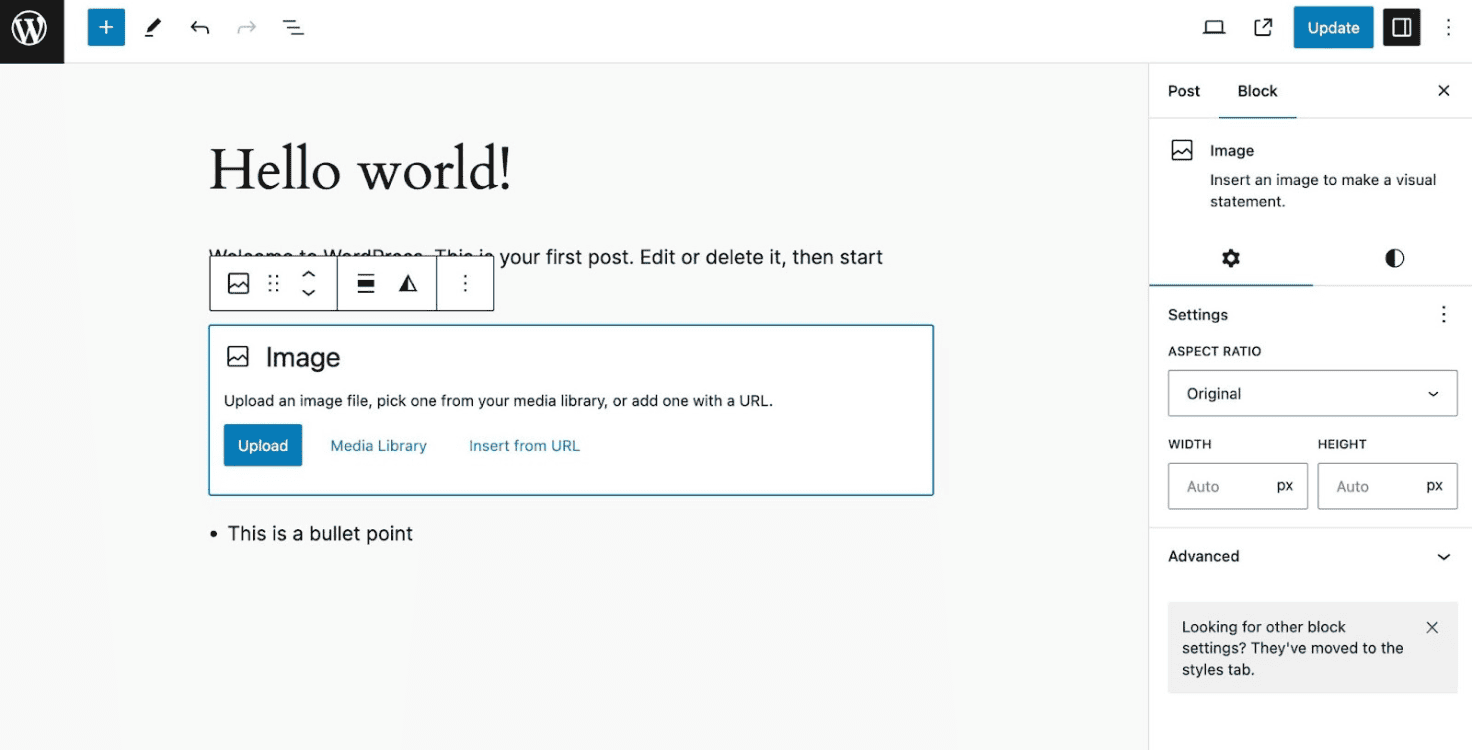
Task: Switch to the Post tab
Action: [1183, 91]
